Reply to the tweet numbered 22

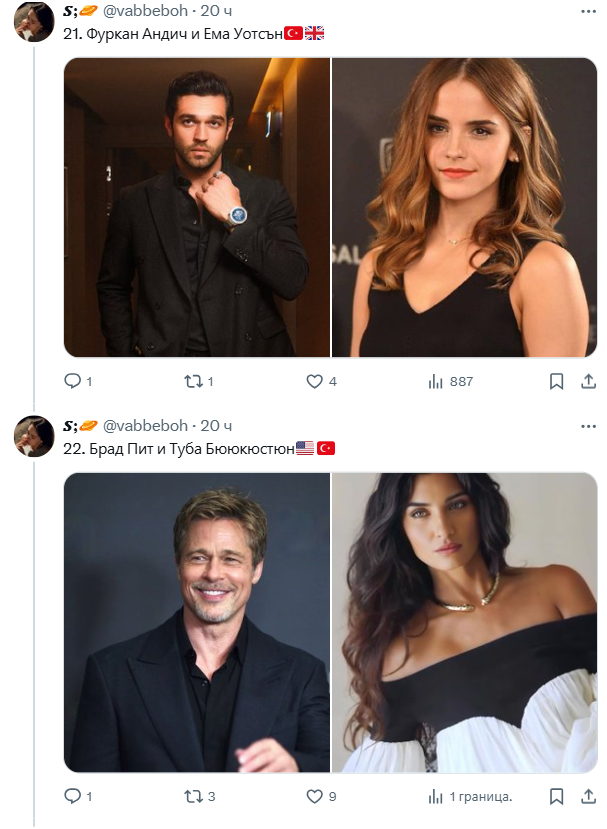[72, 797]
